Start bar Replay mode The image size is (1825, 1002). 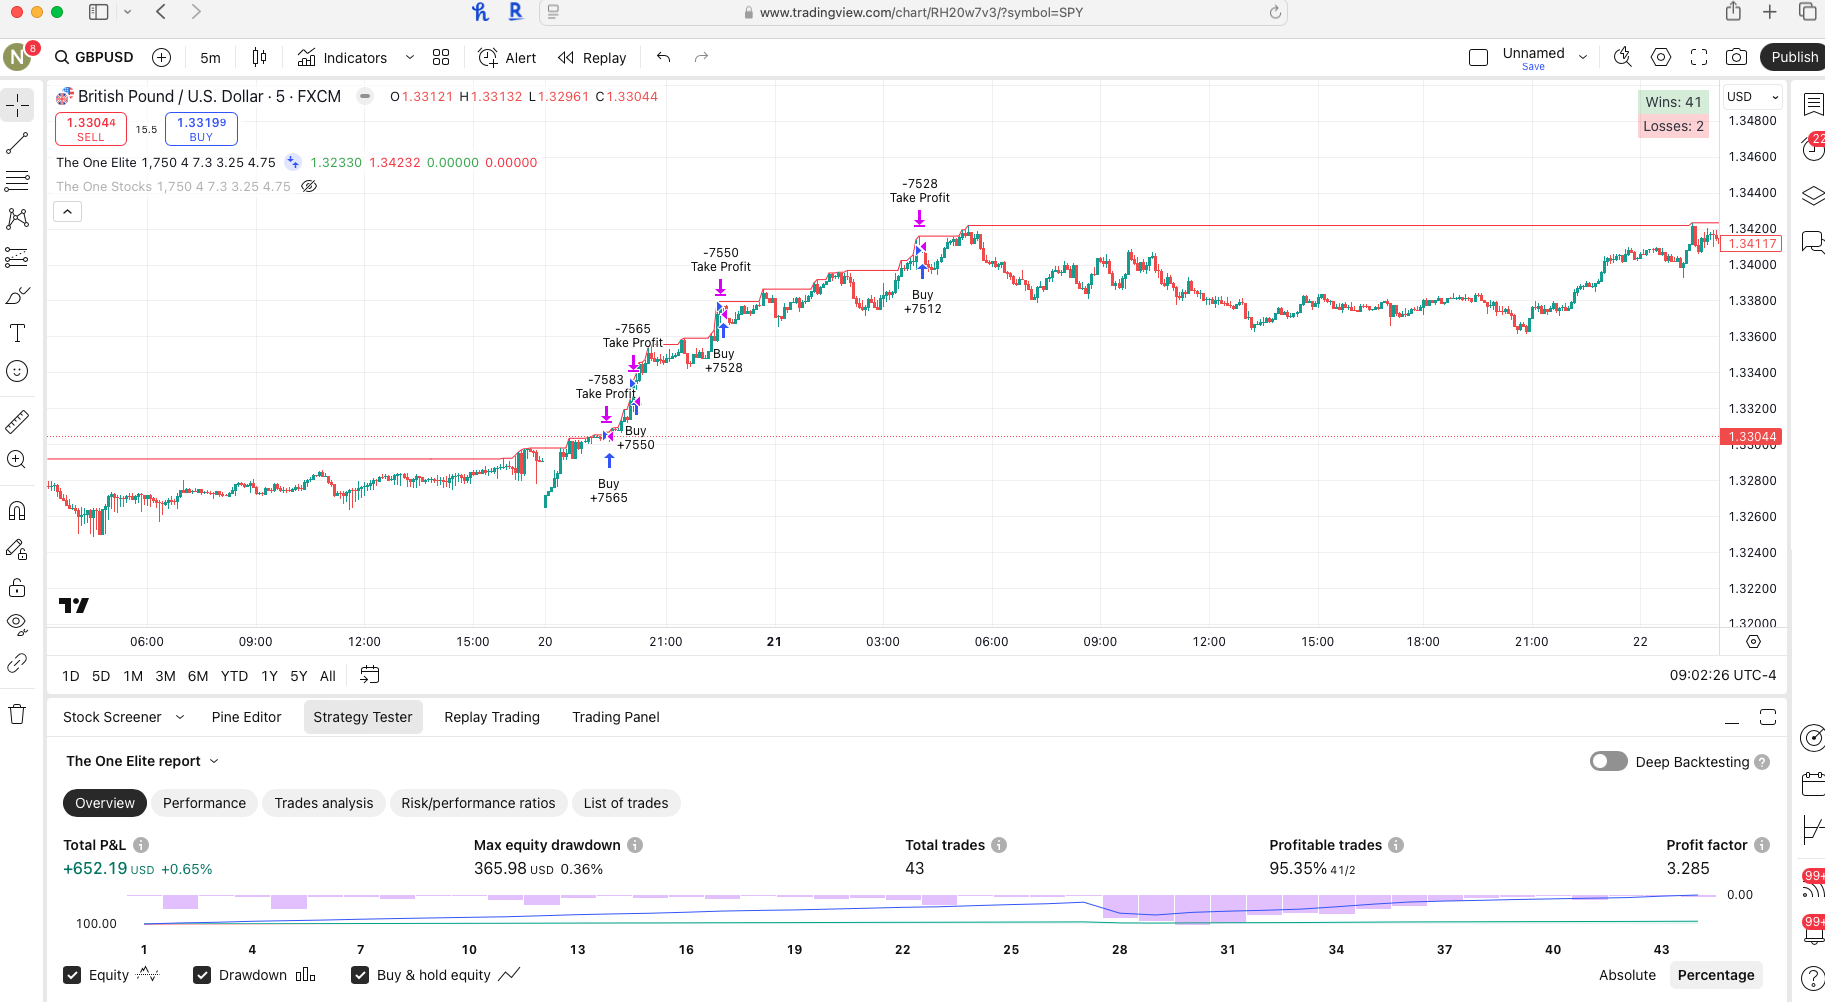tap(592, 57)
